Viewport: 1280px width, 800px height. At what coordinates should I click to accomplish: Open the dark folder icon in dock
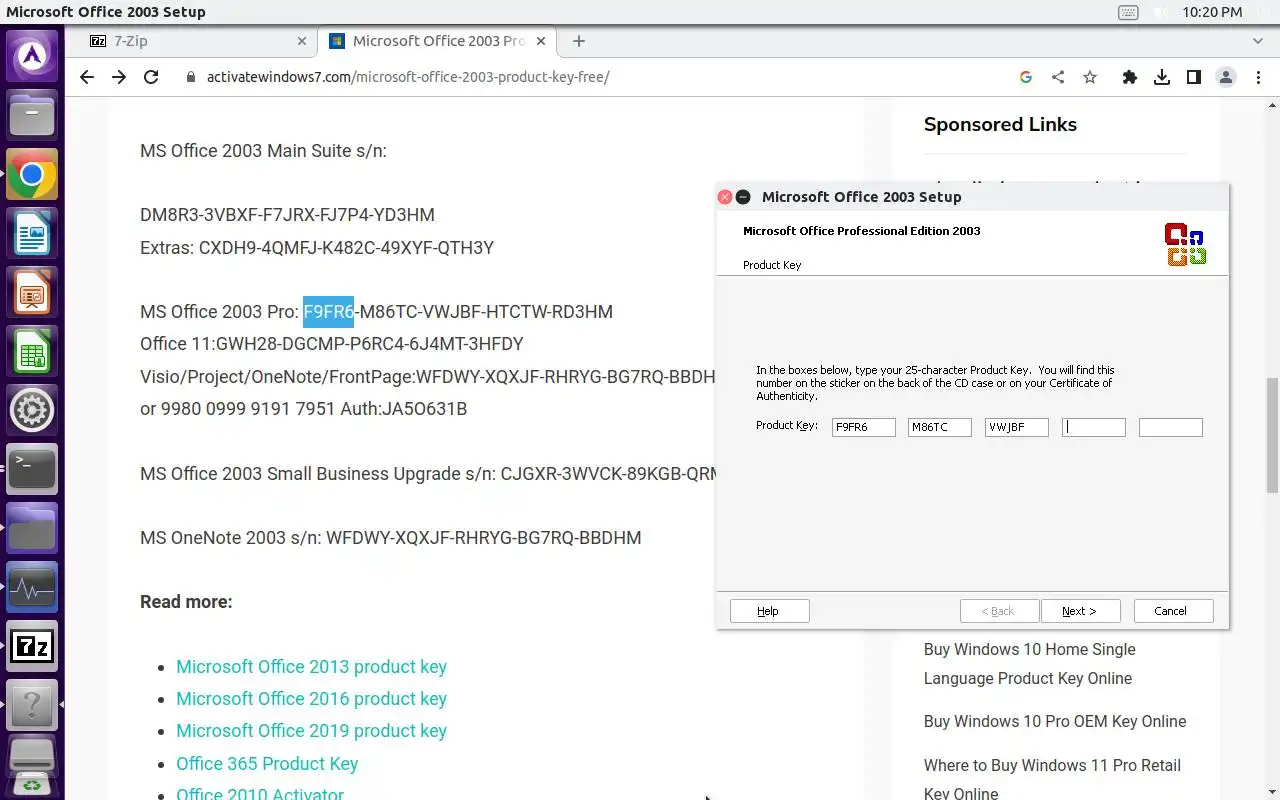(x=32, y=528)
